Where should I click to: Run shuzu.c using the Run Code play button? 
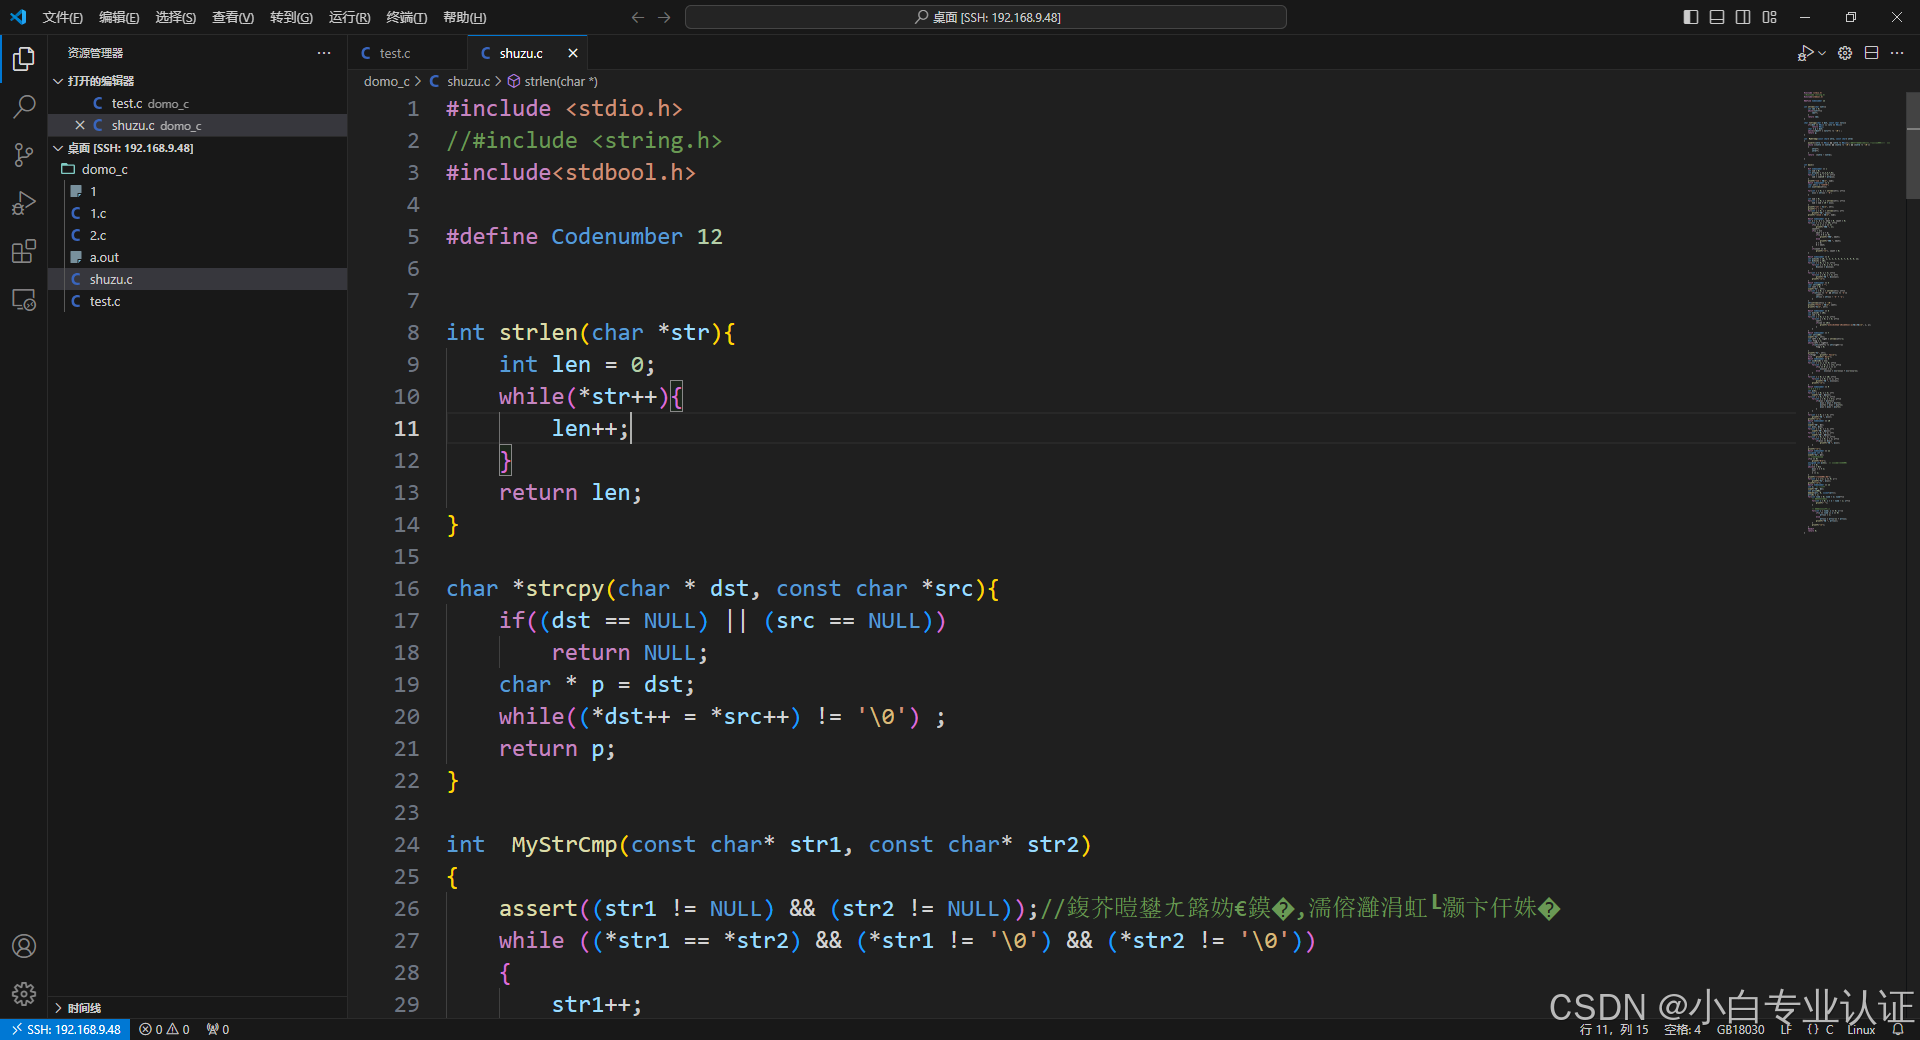1808,53
